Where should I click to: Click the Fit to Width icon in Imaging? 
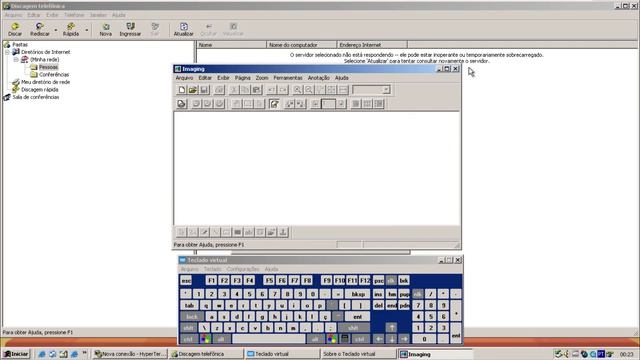click(x=343, y=90)
